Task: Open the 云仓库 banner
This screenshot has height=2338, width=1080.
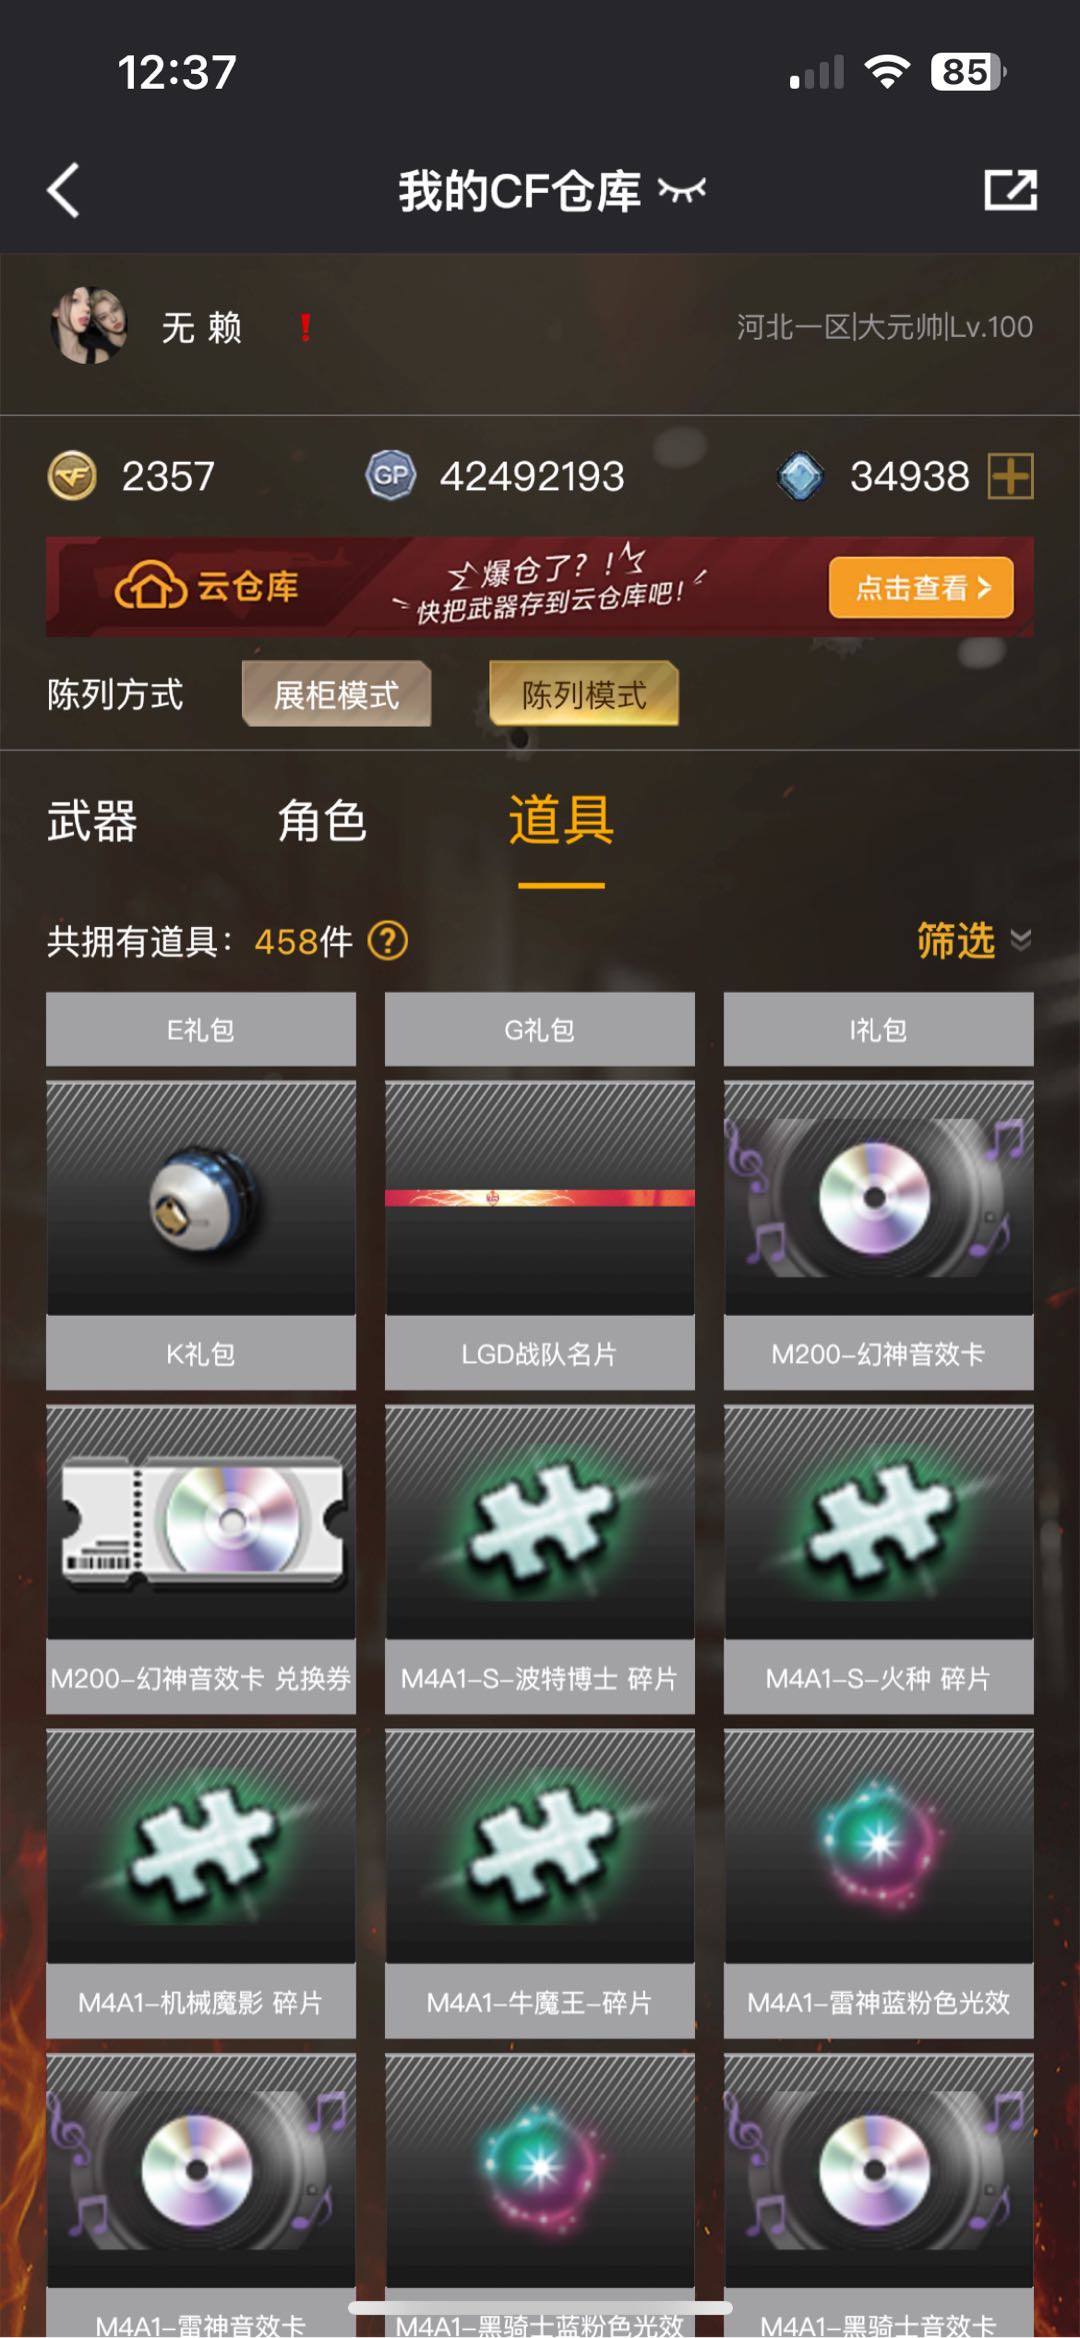Action: [540, 587]
